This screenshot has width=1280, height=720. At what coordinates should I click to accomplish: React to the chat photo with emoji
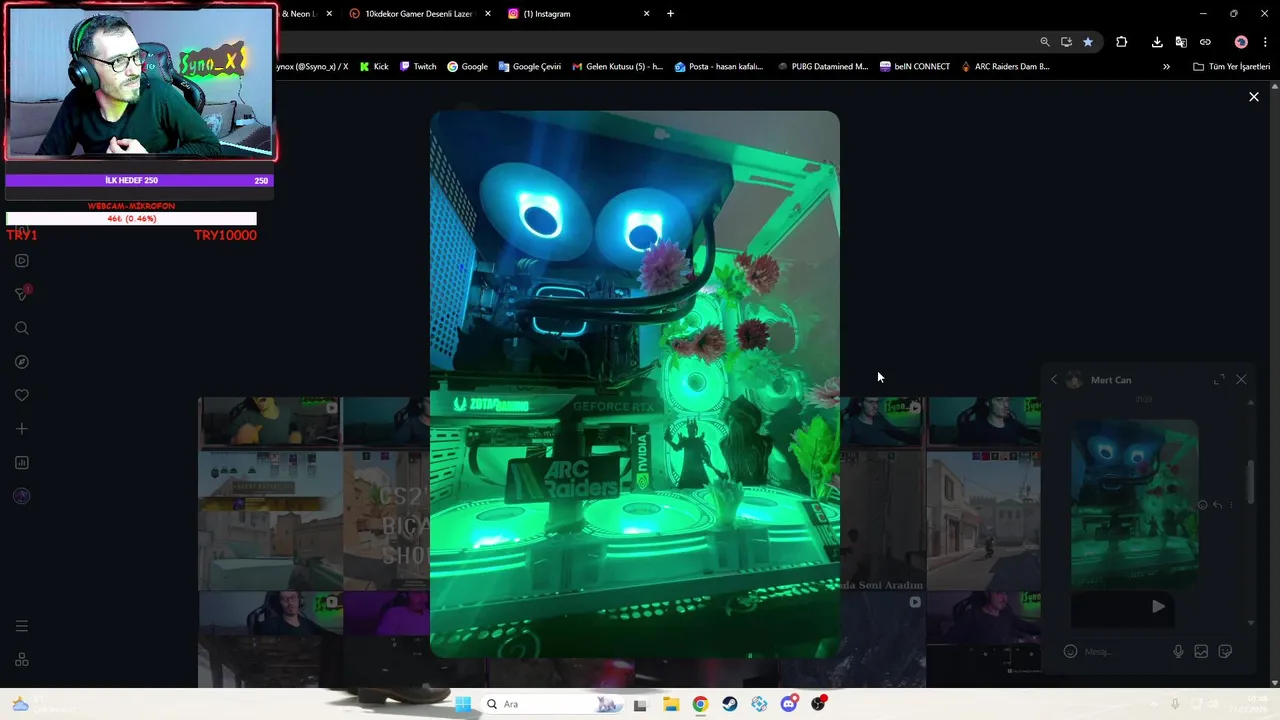1203,505
